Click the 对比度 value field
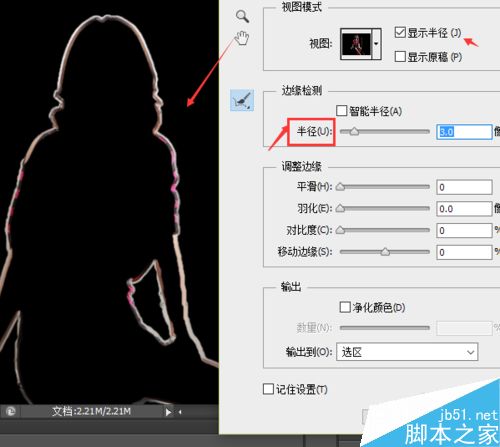Viewport: 500px width, 447px height. click(464, 230)
